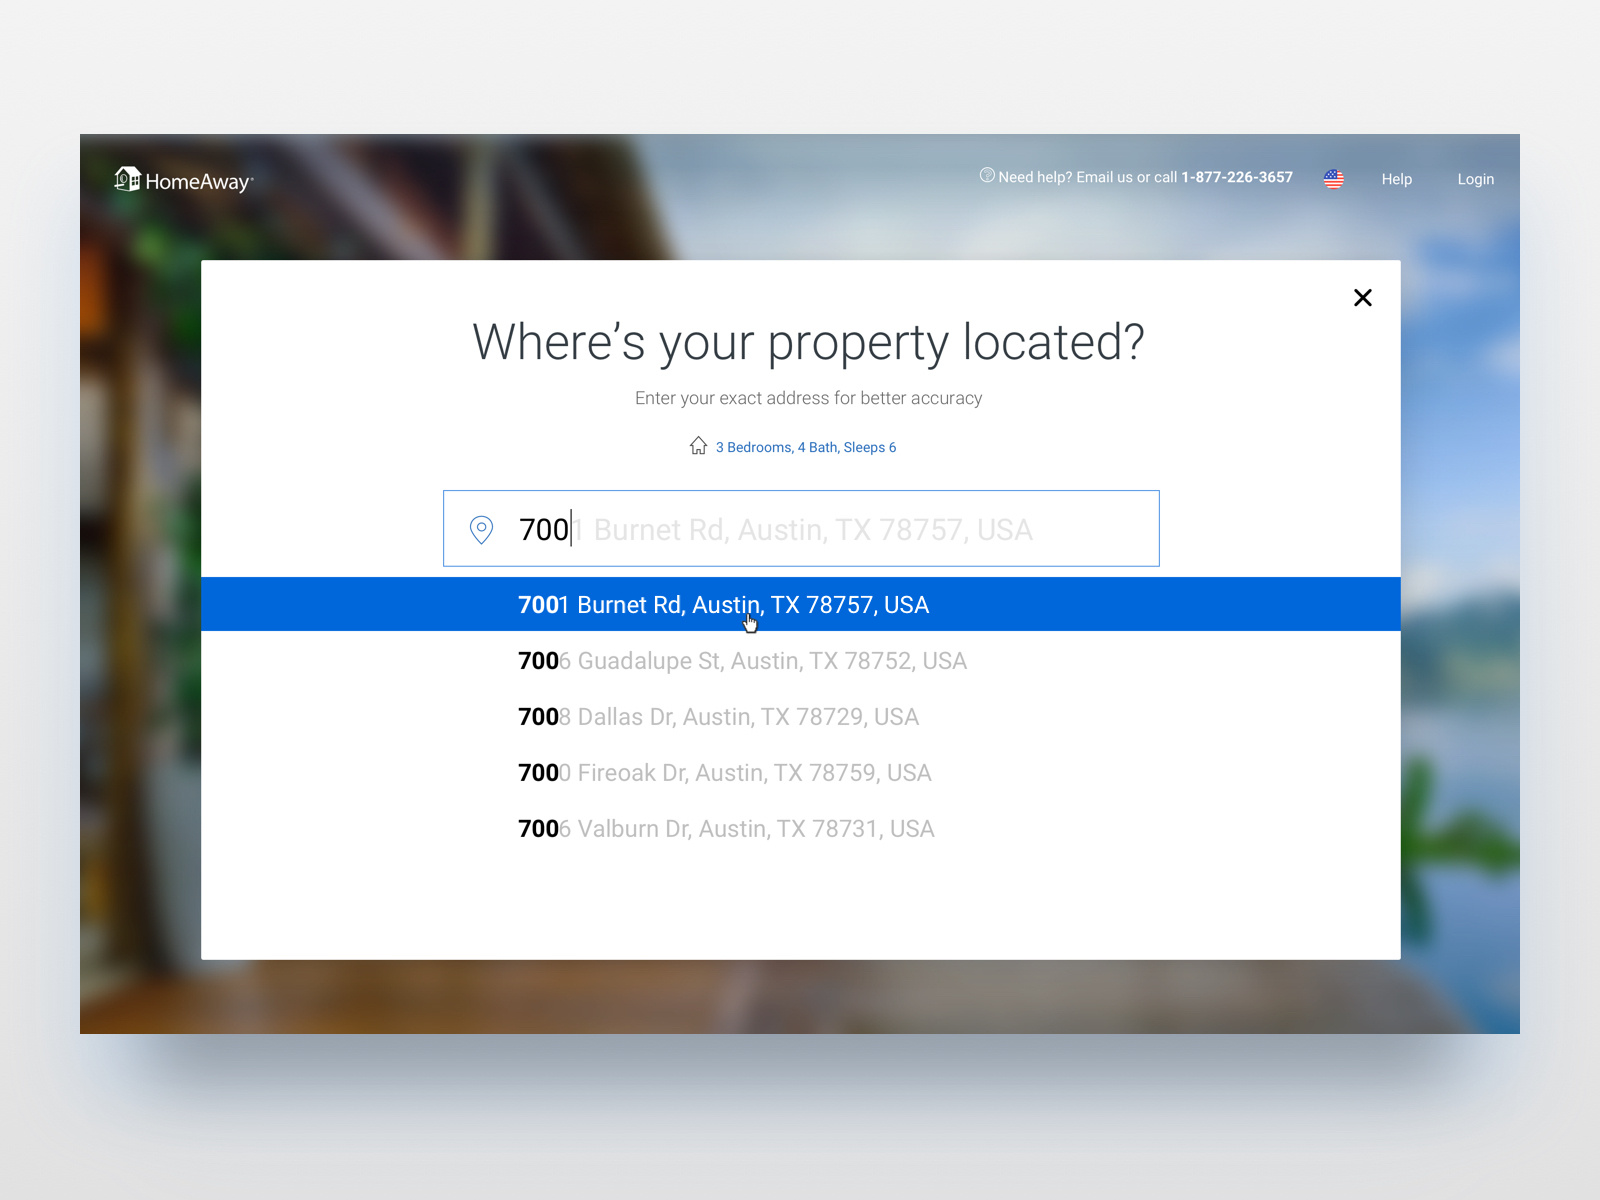Select 7006 Guadalupe St, Austin suggestion
This screenshot has height=1200, width=1600.
(x=741, y=661)
